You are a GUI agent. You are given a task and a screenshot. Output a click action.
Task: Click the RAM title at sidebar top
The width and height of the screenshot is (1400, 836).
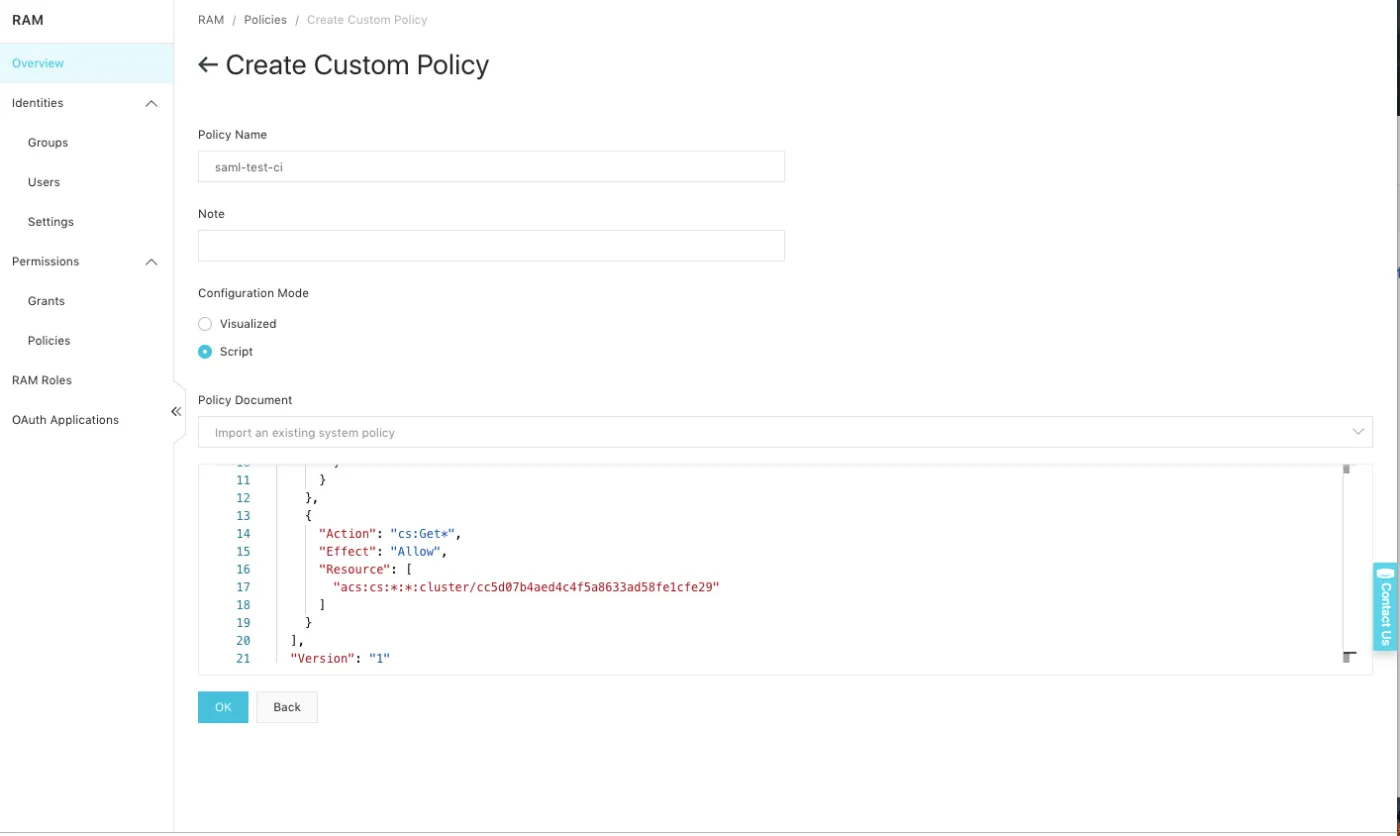click(x=27, y=20)
